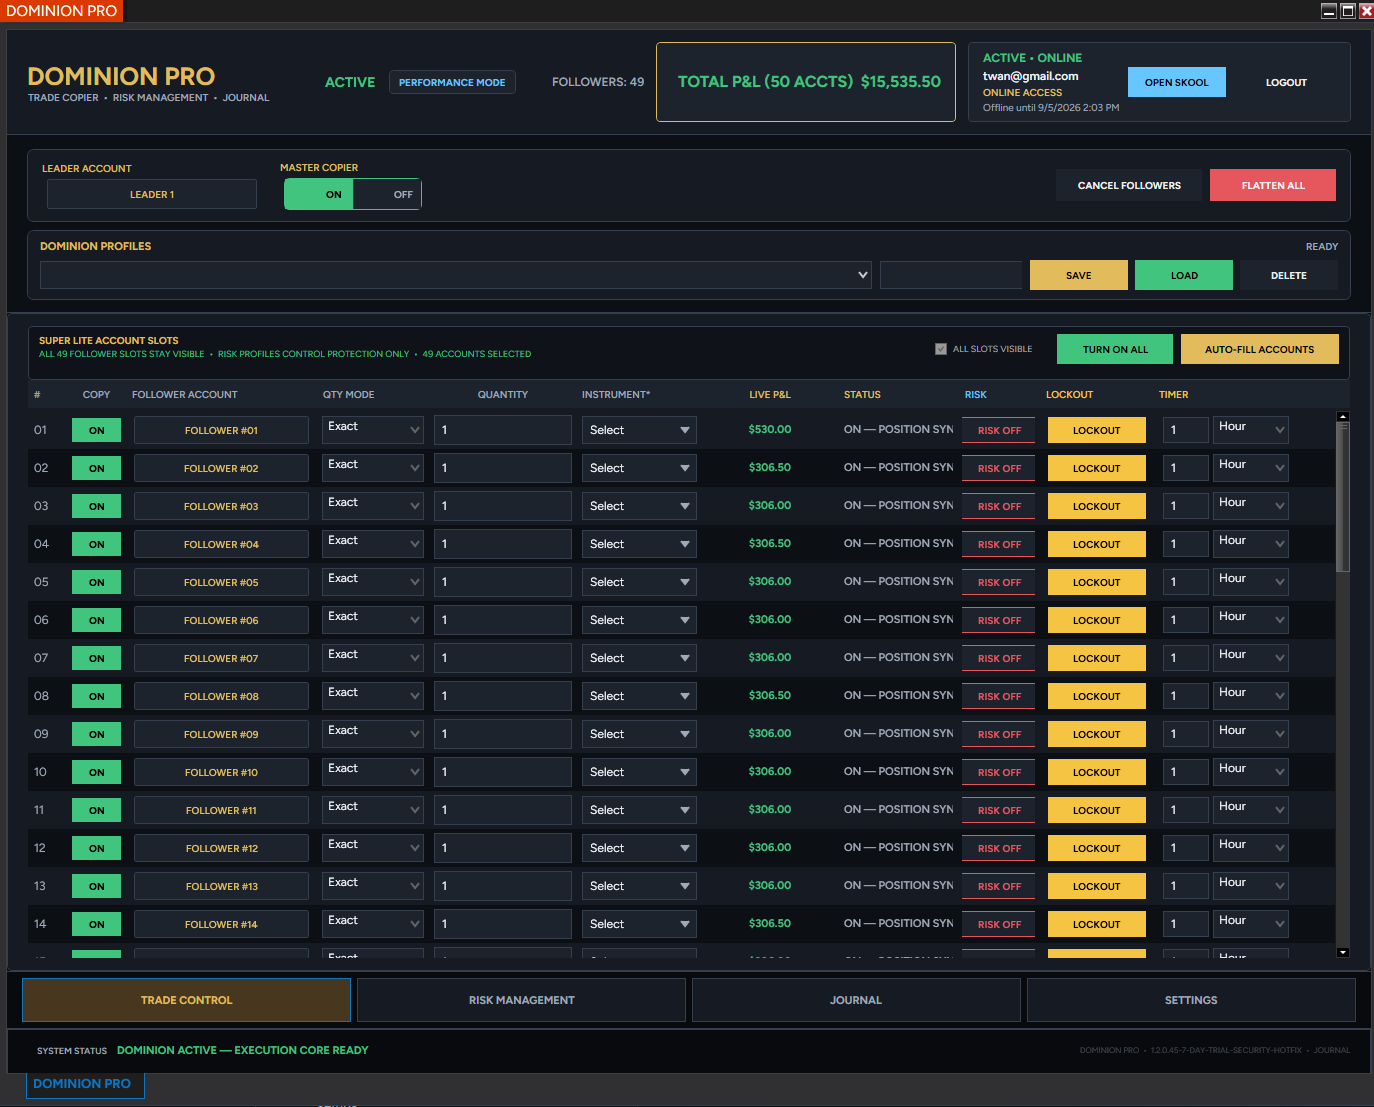Click Total P&L $15,535.50 panel
Screen dimensions: 1374x1107
click(x=806, y=82)
